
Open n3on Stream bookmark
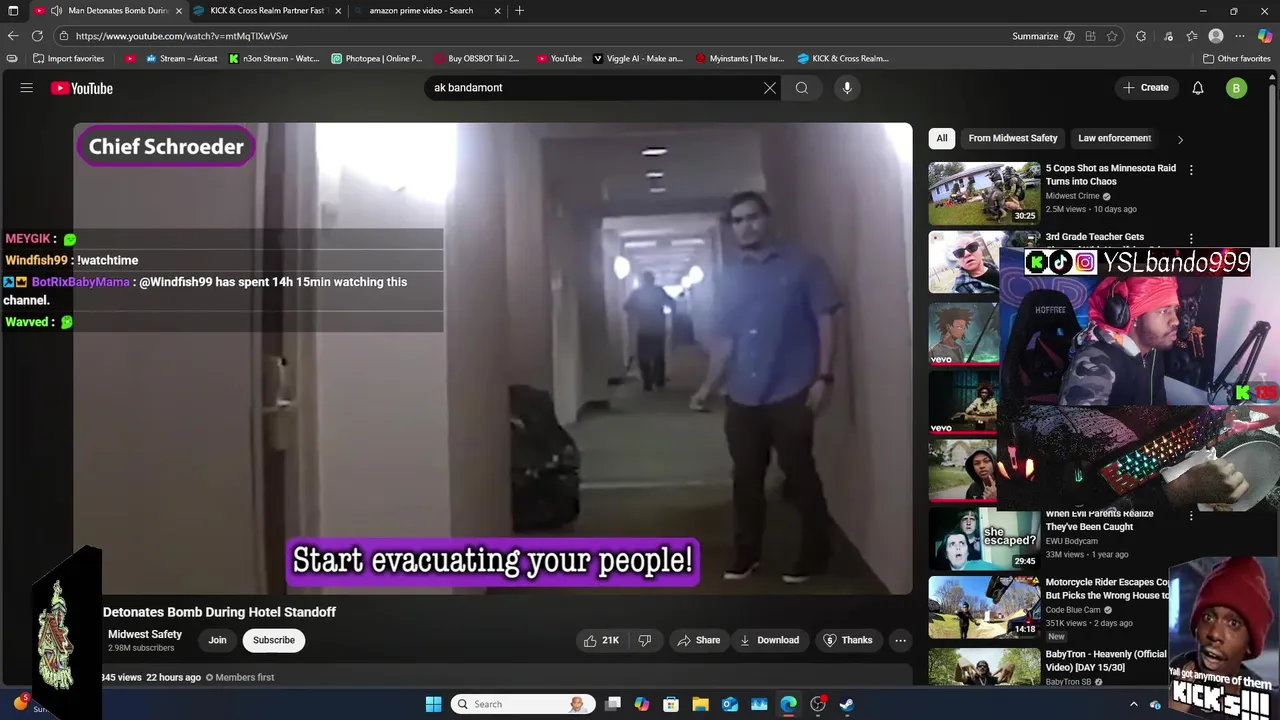pyautogui.click(x=274, y=59)
